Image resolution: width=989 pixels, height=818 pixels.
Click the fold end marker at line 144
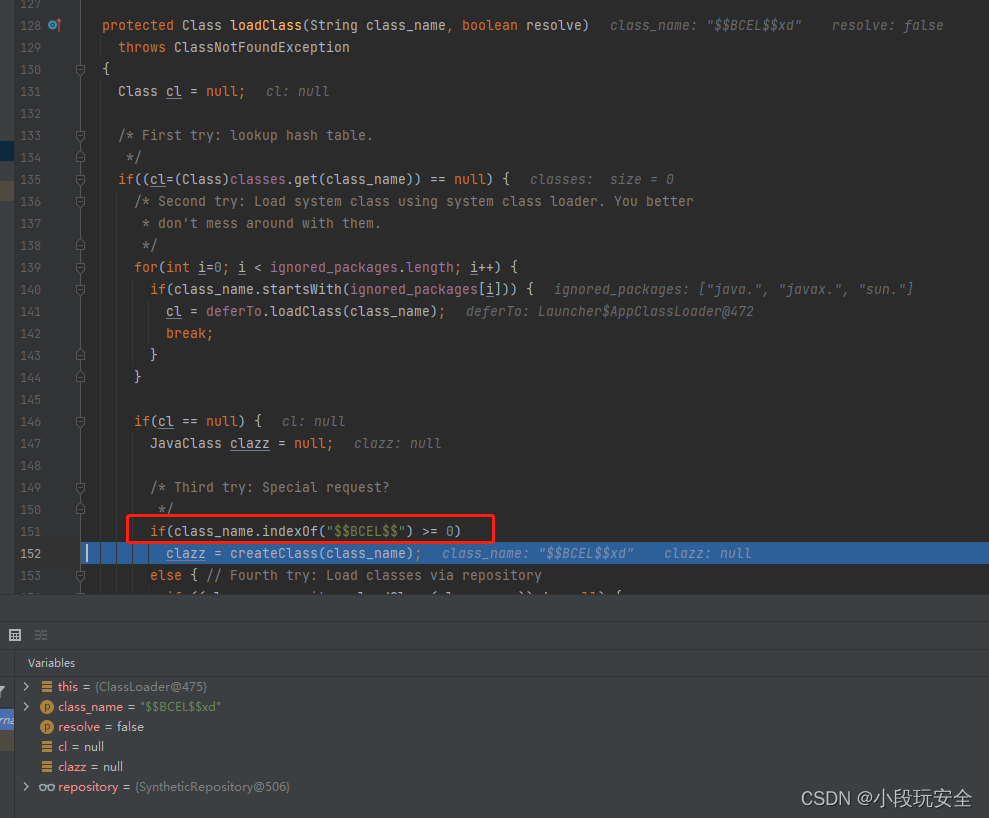tap(80, 377)
